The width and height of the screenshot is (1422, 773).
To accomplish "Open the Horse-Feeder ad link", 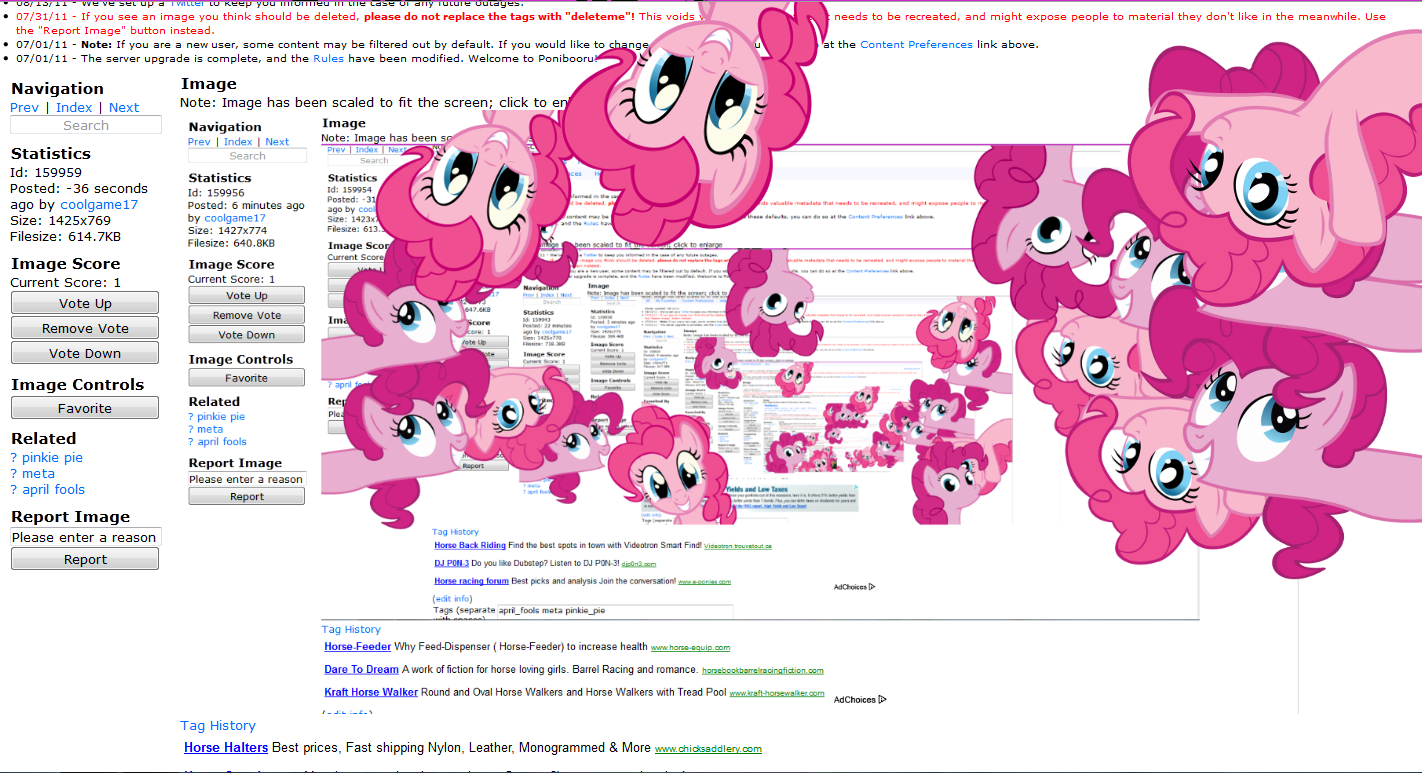I will click(357, 647).
